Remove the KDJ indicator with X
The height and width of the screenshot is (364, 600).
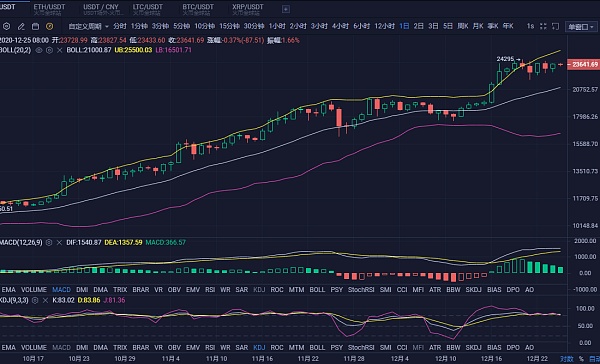[x=45, y=300]
